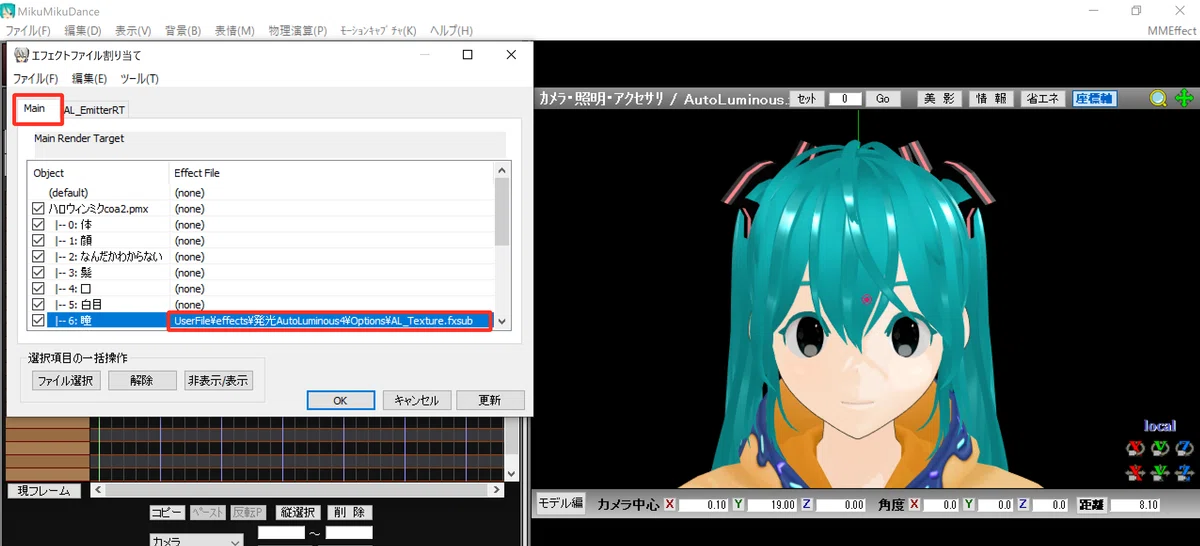Click the yellow magnifier zoom icon

point(1158,98)
